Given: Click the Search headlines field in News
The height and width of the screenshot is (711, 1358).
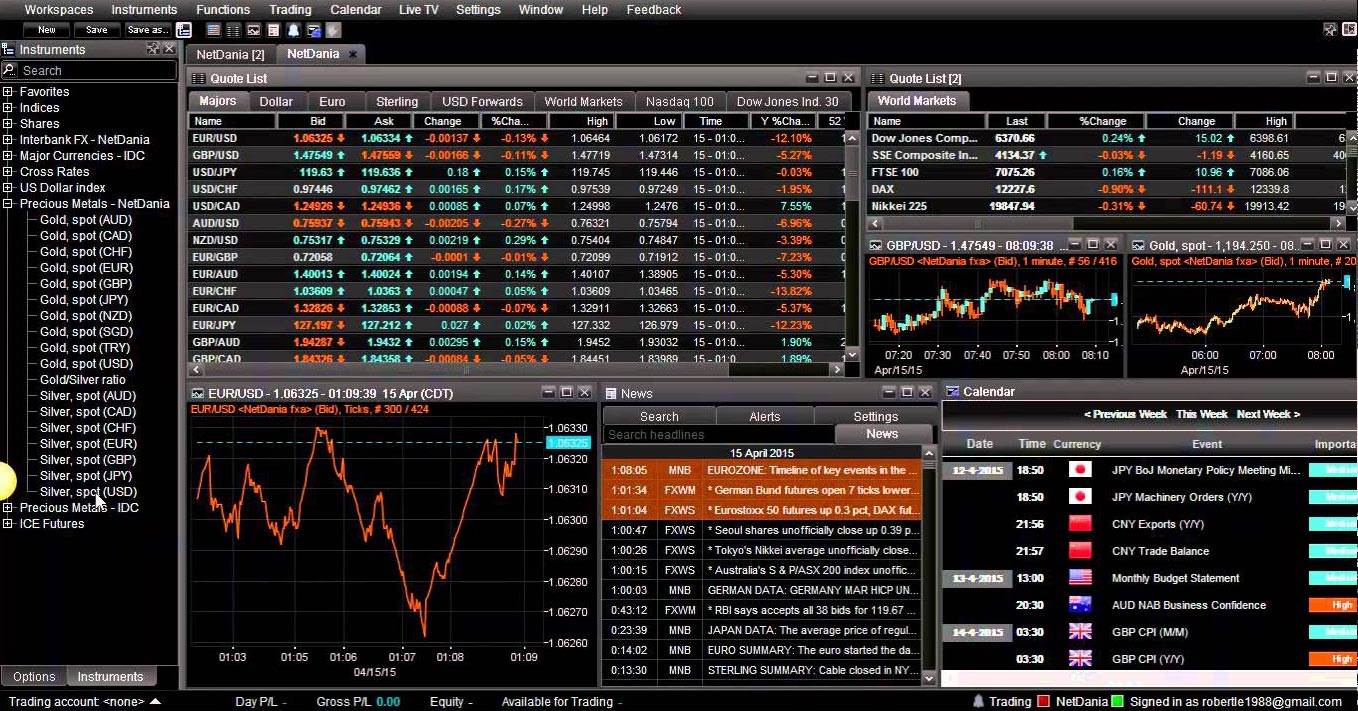Looking at the screenshot, I should point(719,435).
